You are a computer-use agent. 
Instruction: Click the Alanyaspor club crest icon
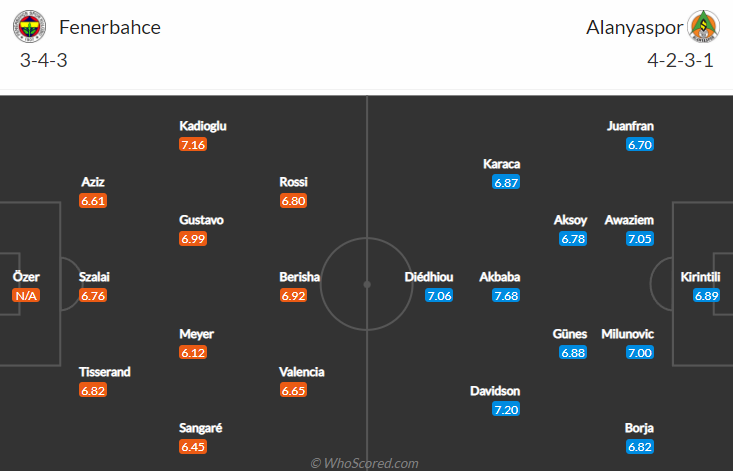coord(703,27)
